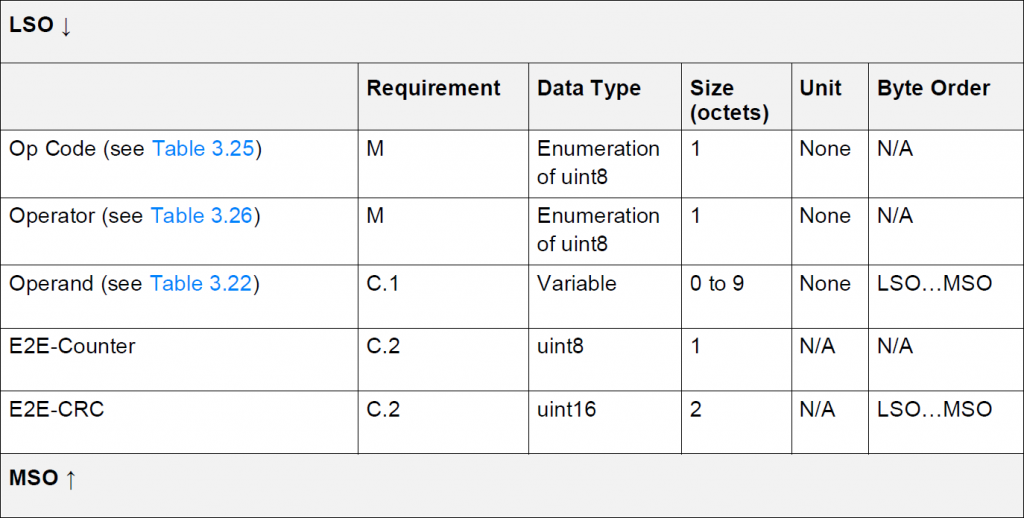Click the Size (octets) column header
Image resolution: width=1024 pixels, height=518 pixels.
(x=729, y=99)
